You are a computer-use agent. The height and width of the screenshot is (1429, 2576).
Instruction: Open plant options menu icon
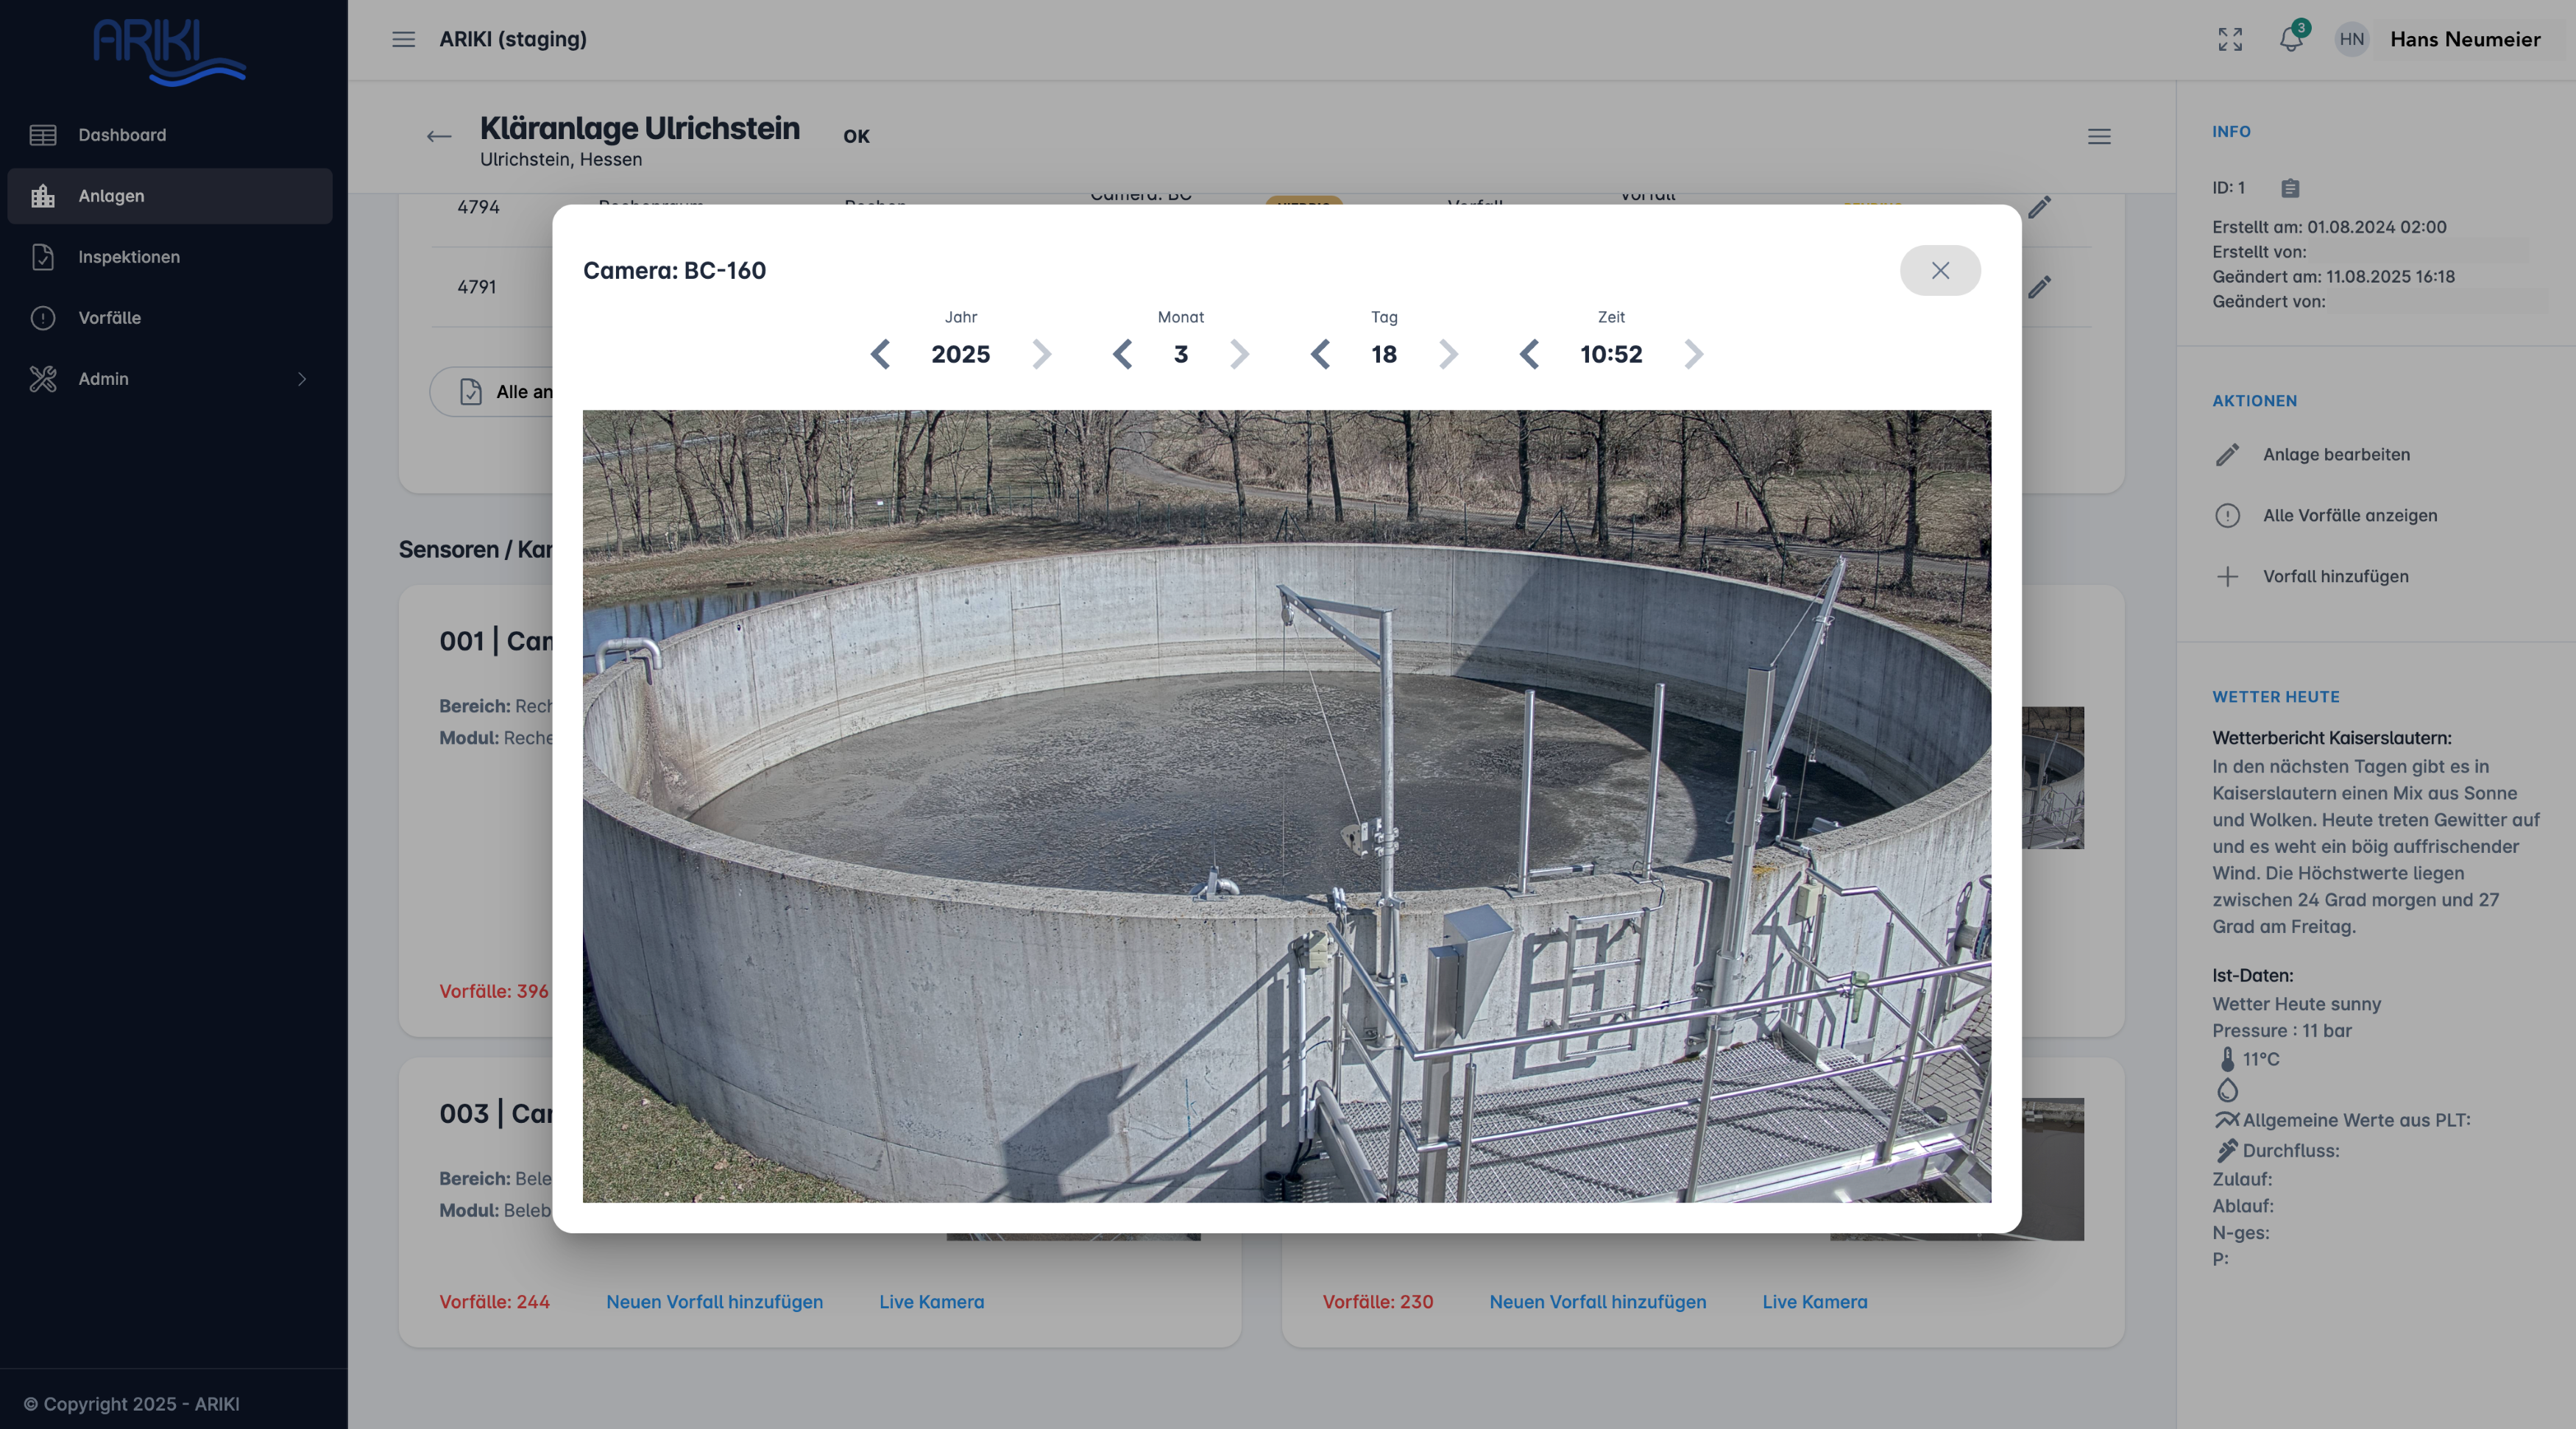coord(2098,137)
